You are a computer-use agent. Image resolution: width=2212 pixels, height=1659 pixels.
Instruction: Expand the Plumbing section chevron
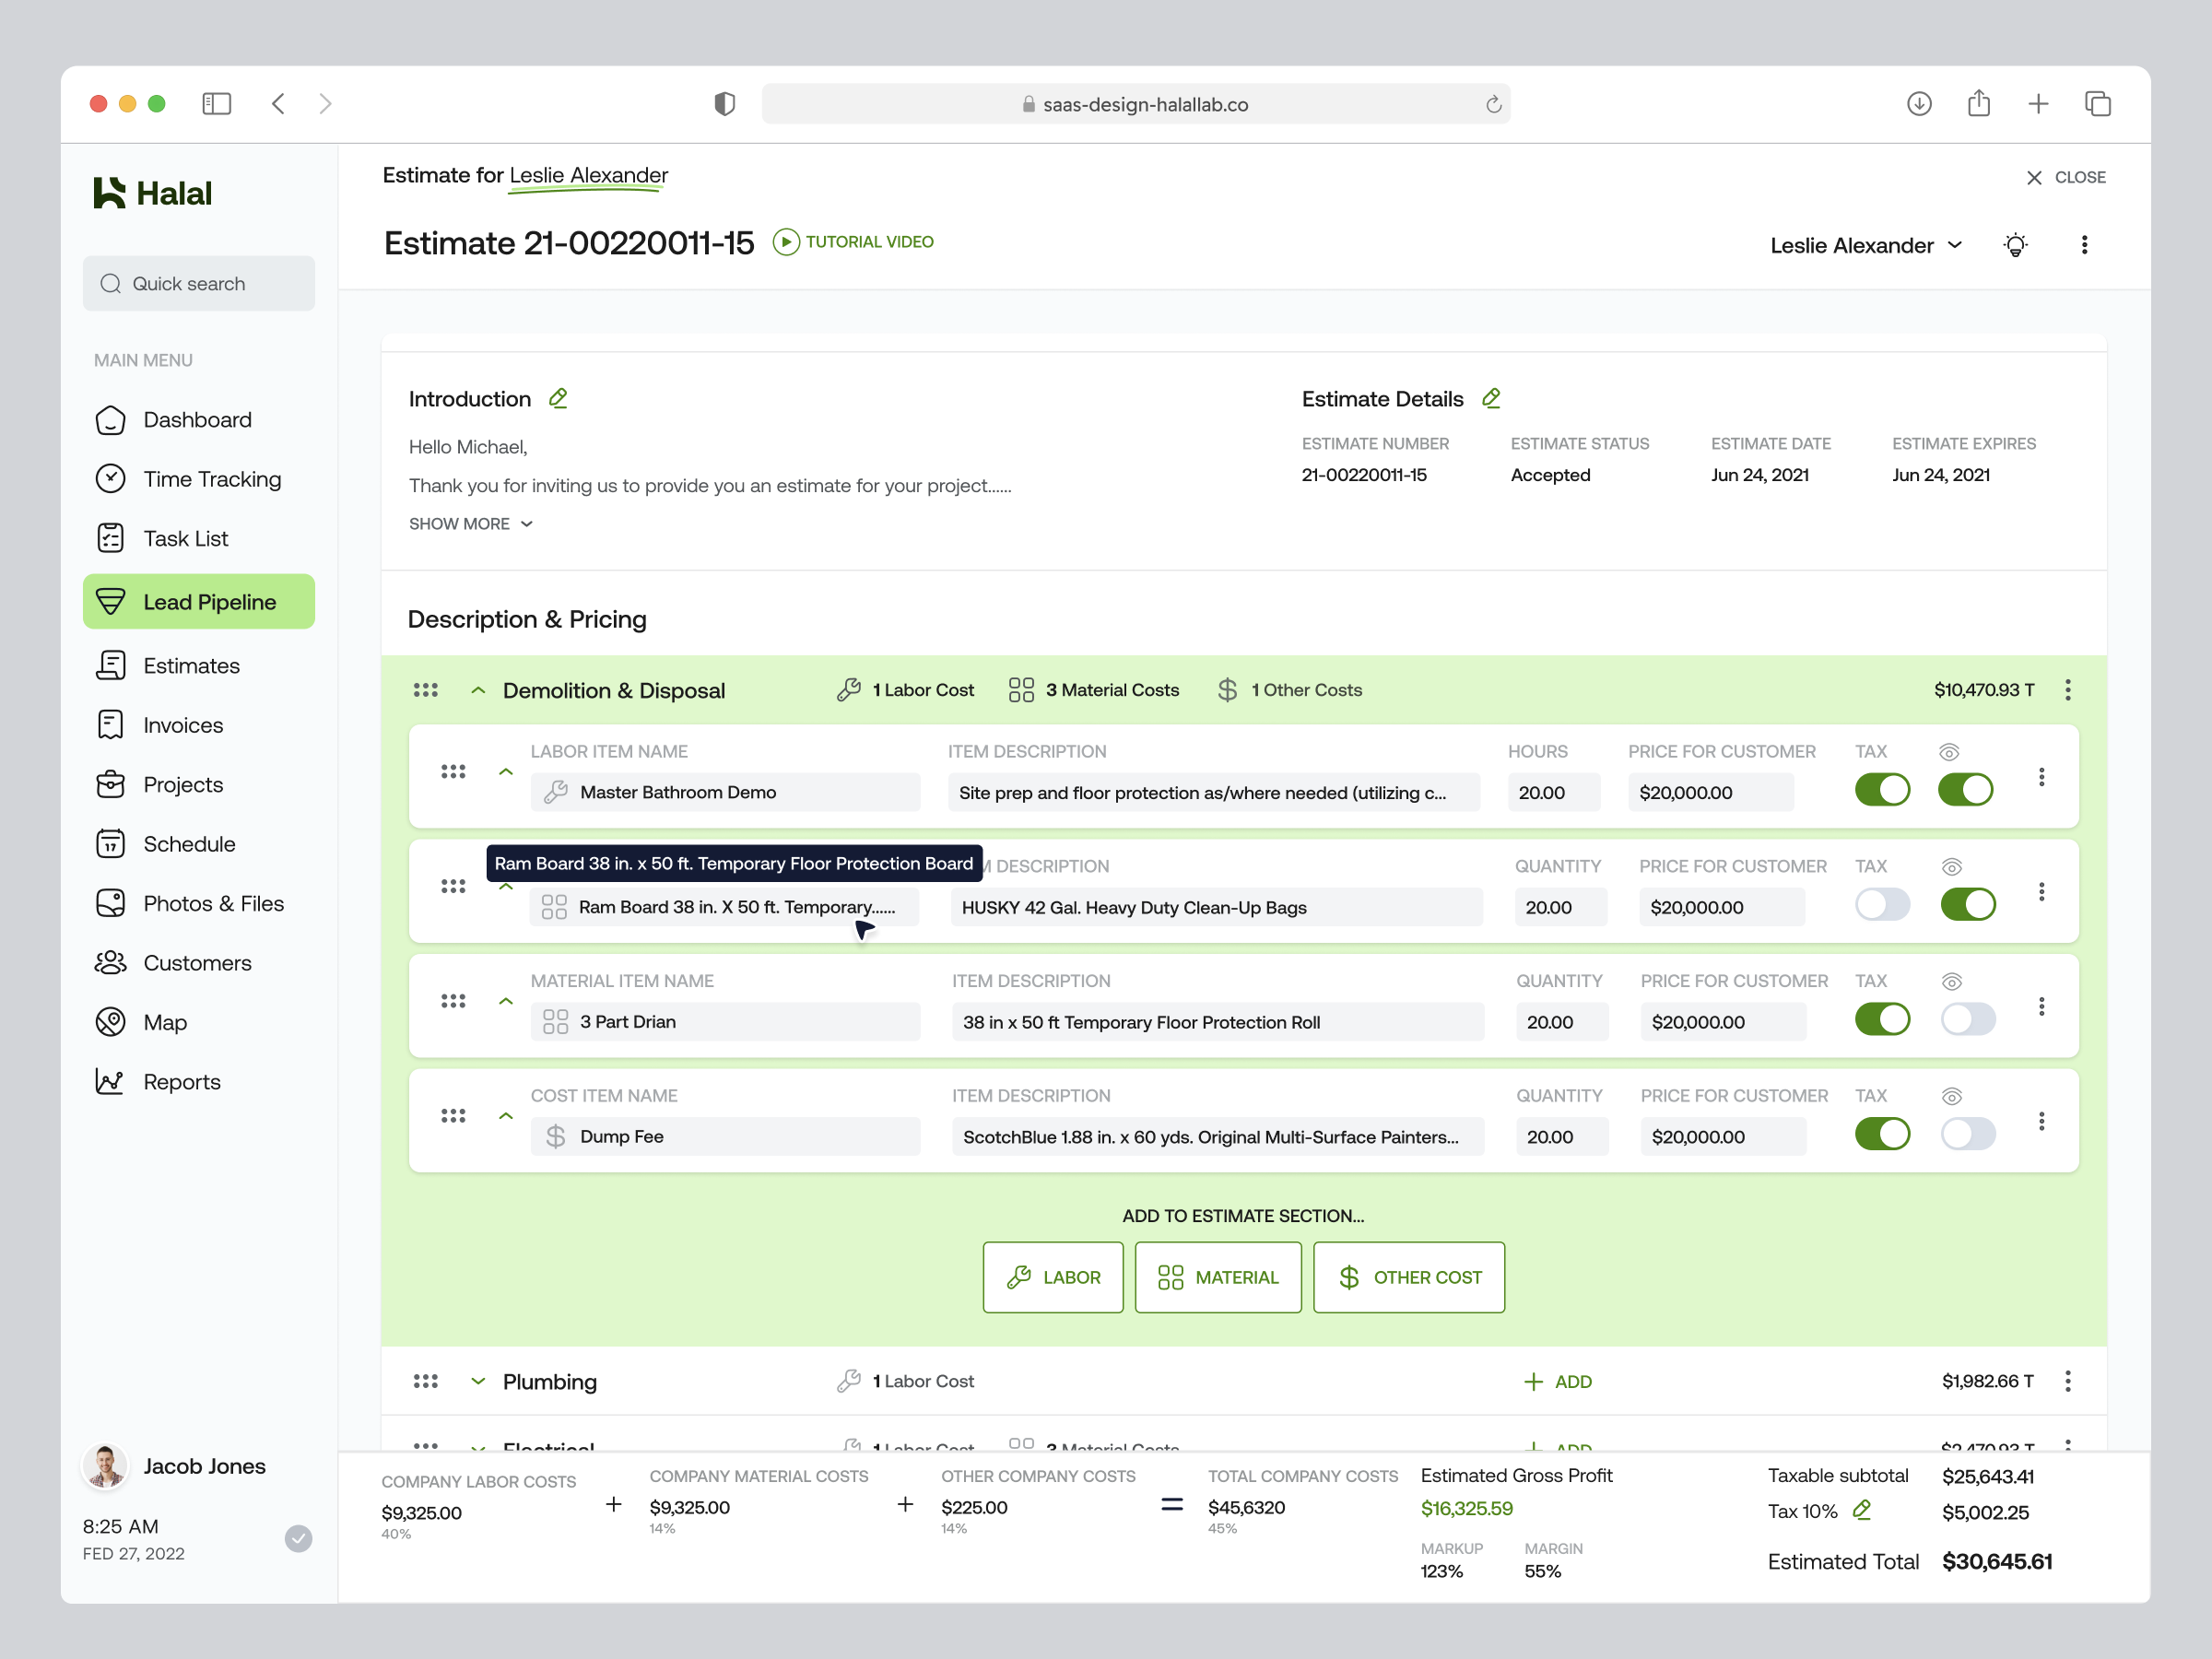point(478,1381)
